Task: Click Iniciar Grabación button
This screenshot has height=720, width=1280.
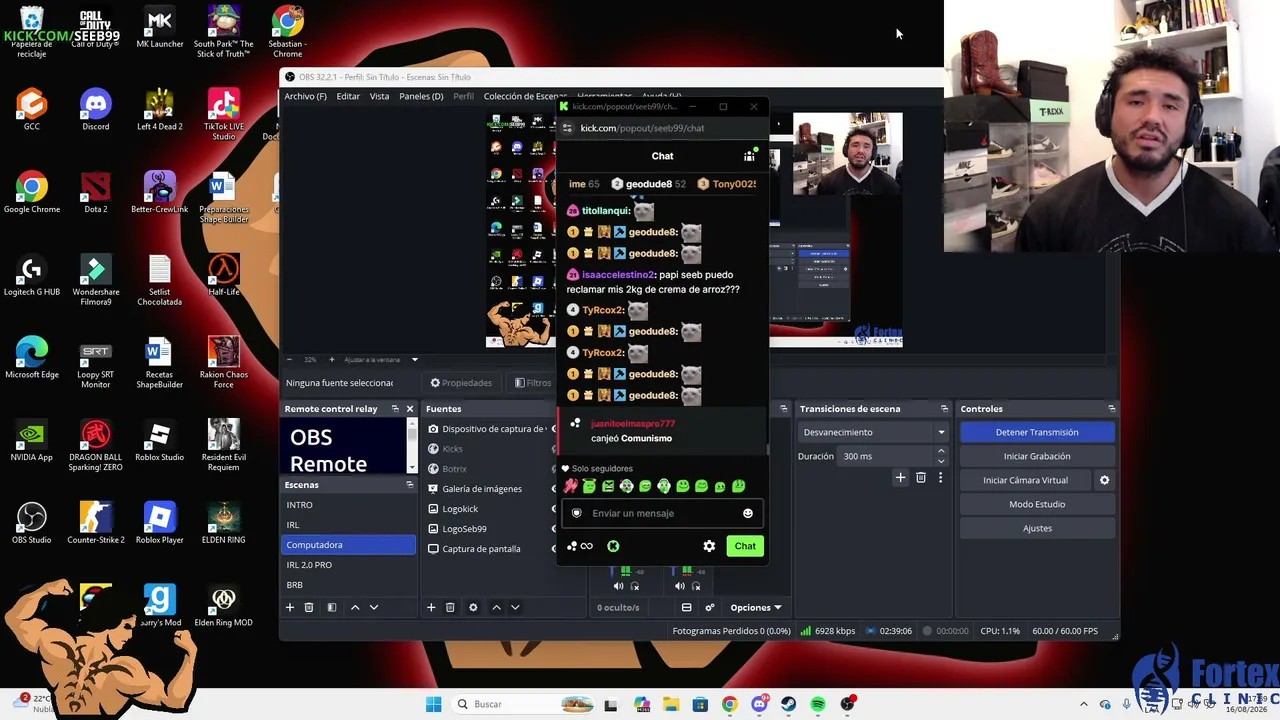Action: [x=1037, y=456]
